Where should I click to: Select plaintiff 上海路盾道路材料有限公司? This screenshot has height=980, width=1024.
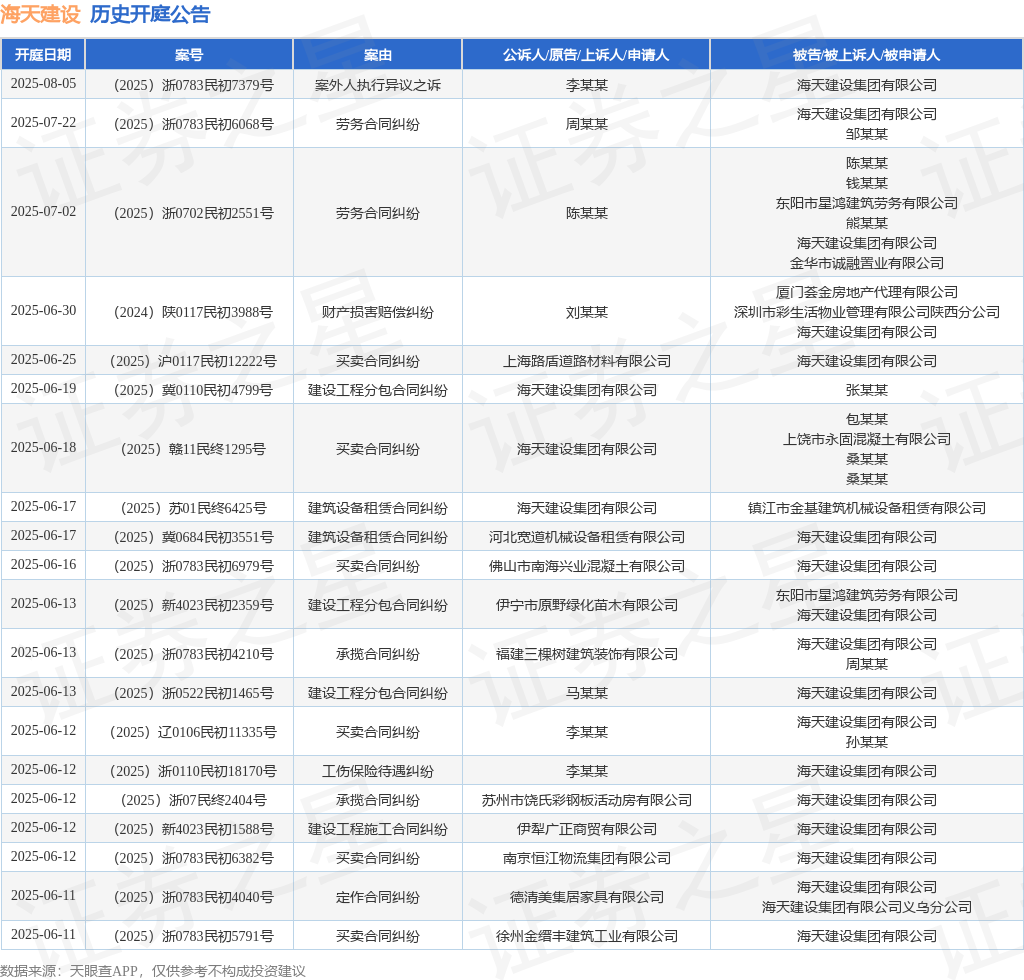[x=586, y=361]
